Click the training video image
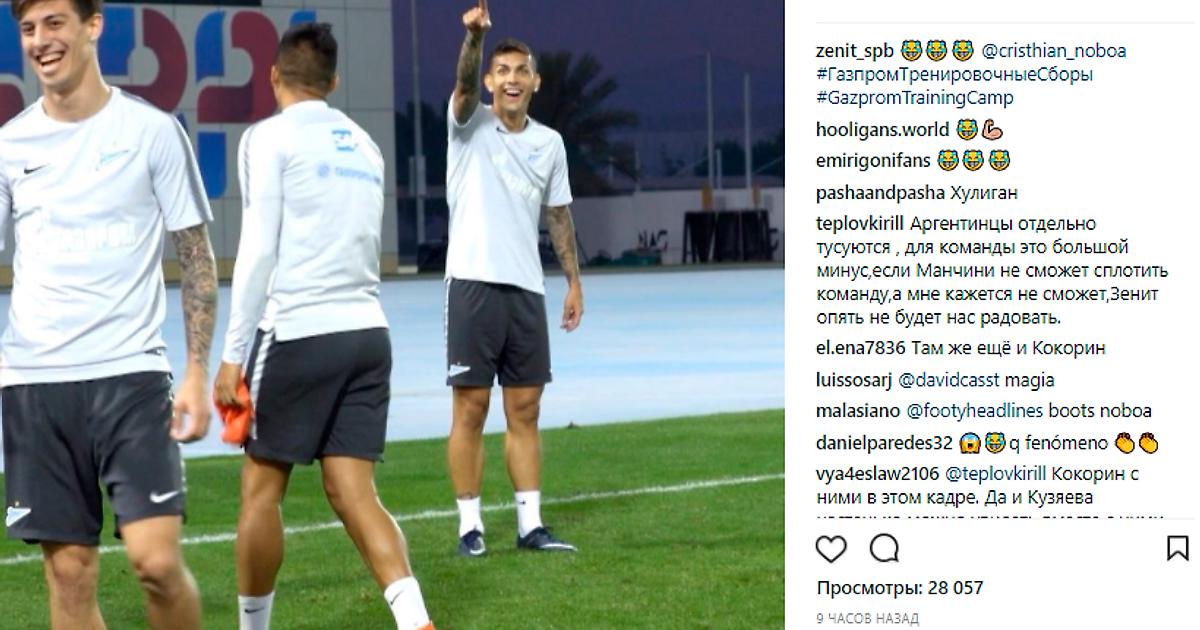 click(392, 315)
